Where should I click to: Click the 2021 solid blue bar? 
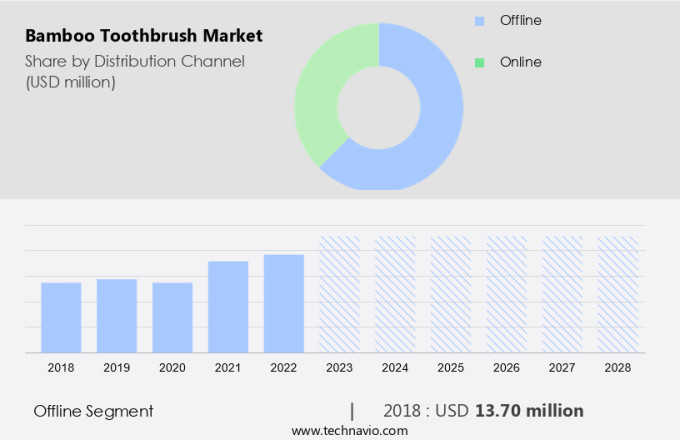pyautogui.click(x=228, y=306)
